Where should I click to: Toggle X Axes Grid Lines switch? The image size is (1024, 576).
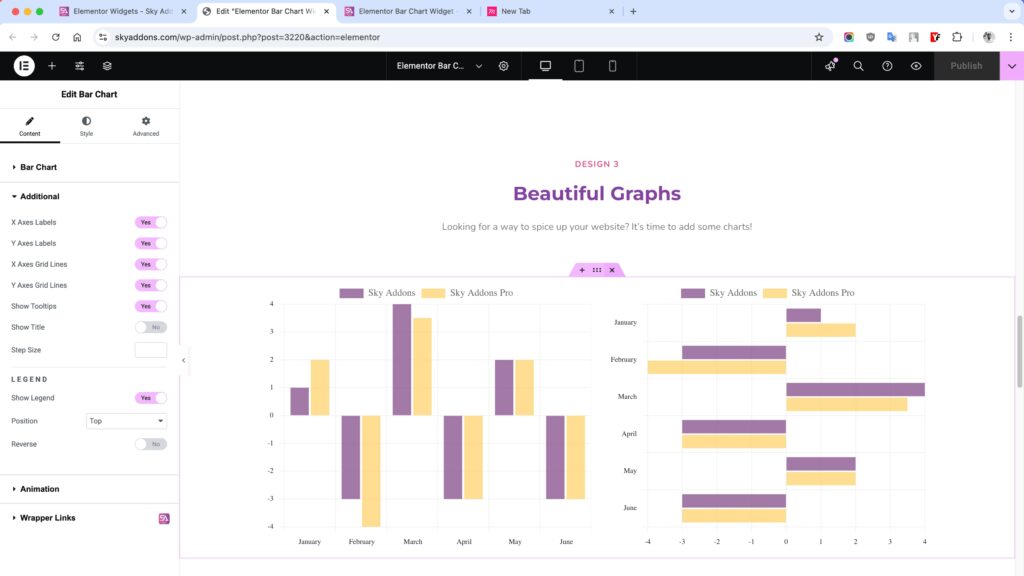pyautogui.click(x=151, y=264)
